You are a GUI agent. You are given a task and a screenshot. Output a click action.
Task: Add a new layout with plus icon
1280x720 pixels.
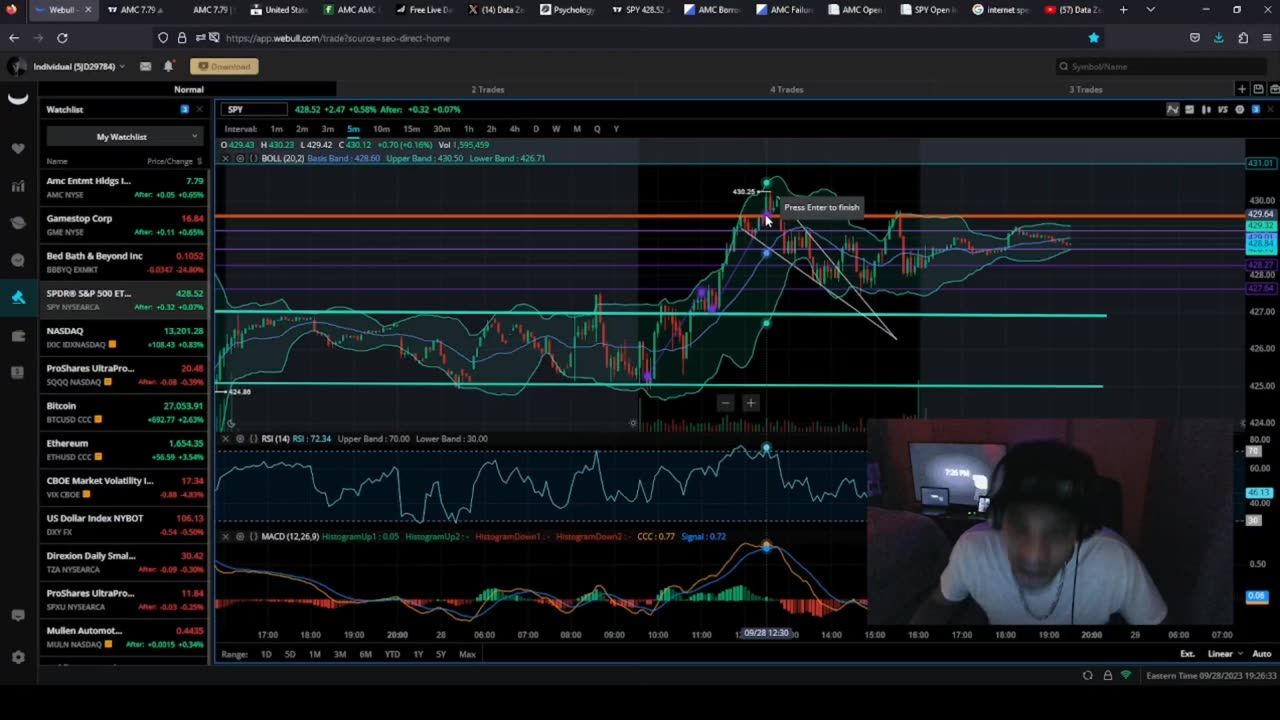[x=1242, y=89]
